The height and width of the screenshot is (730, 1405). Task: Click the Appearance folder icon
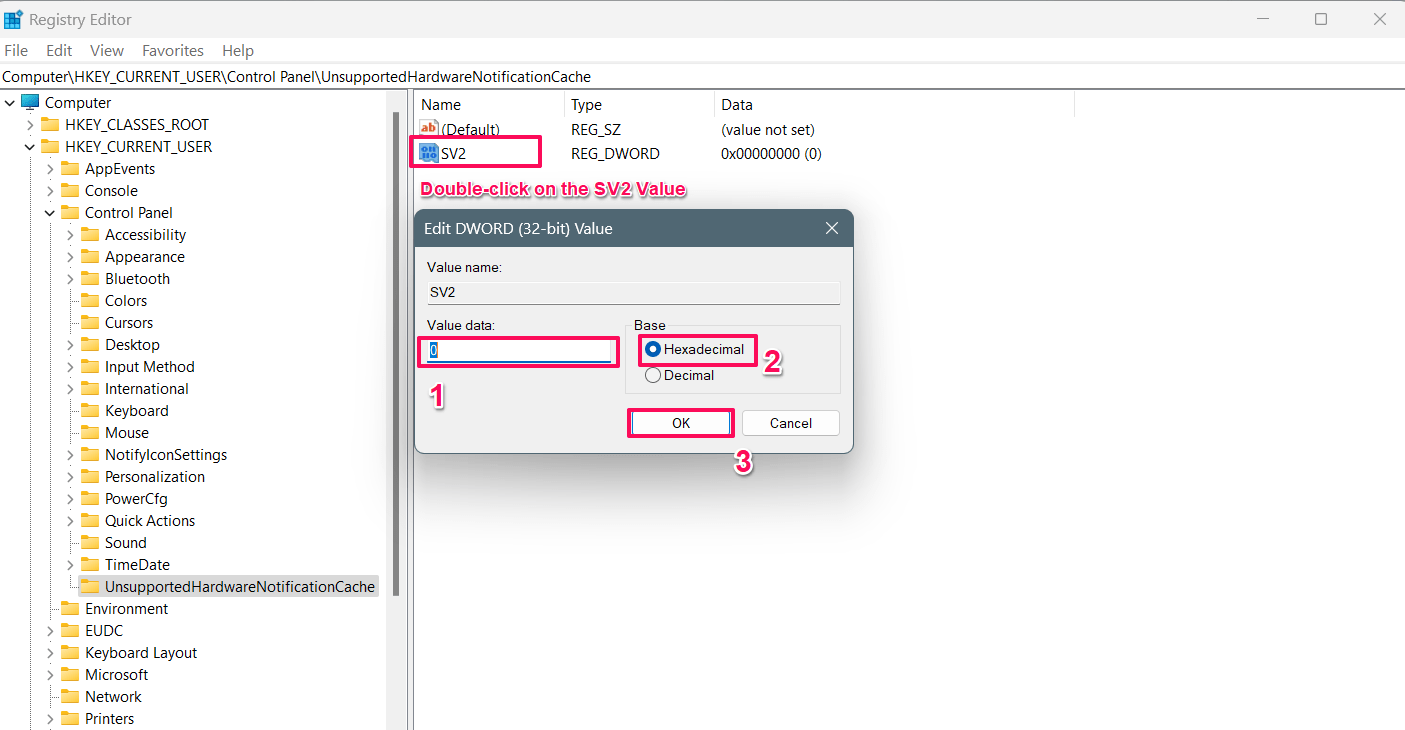click(x=90, y=257)
